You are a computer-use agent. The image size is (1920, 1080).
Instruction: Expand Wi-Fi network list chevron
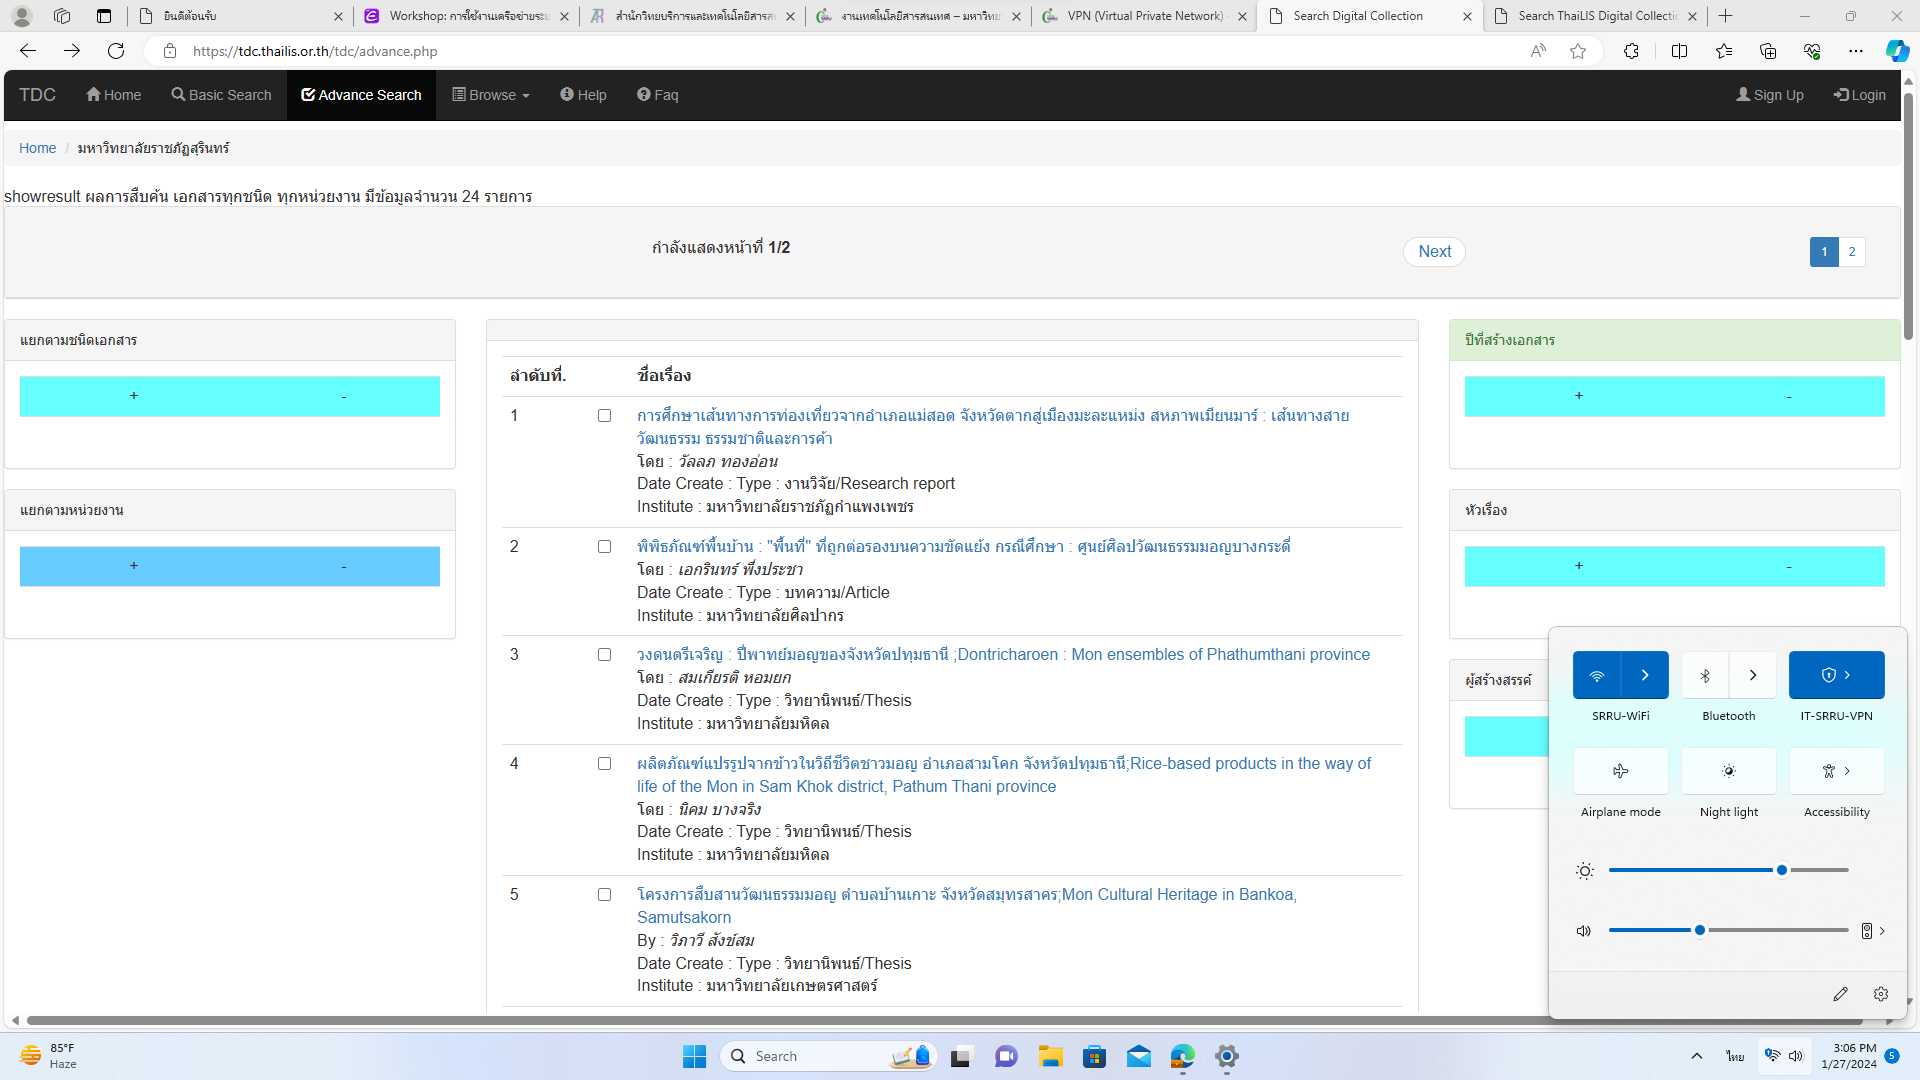pyautogui.click(x=1645, y=675)
